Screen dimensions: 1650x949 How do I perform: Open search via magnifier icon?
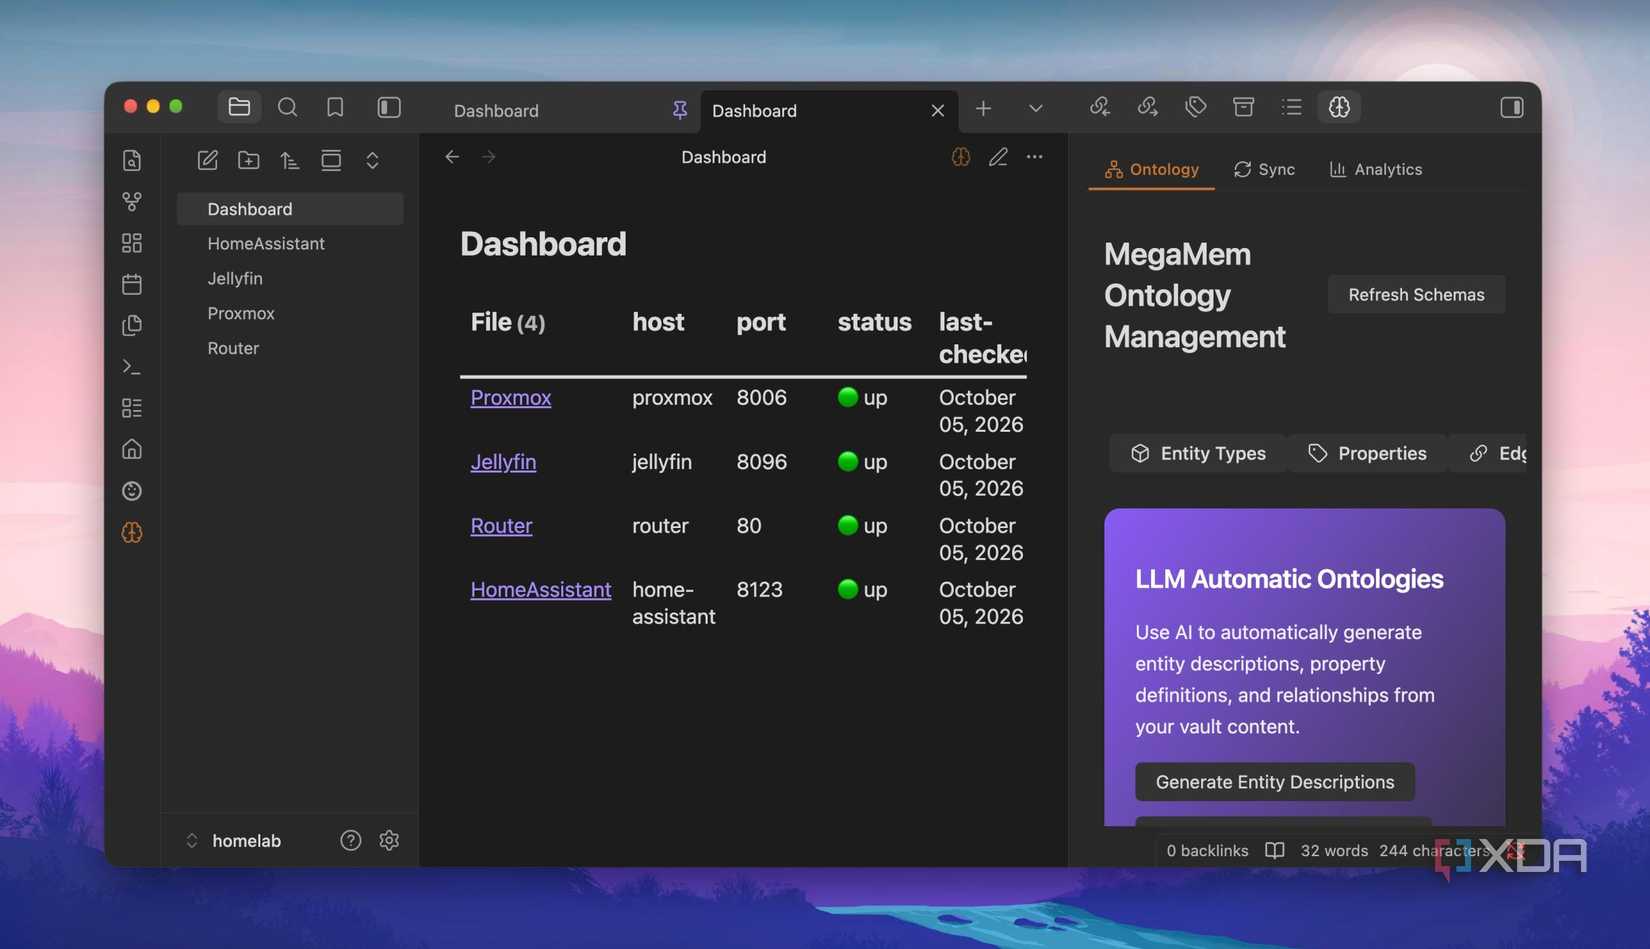(x=287, y=107)
